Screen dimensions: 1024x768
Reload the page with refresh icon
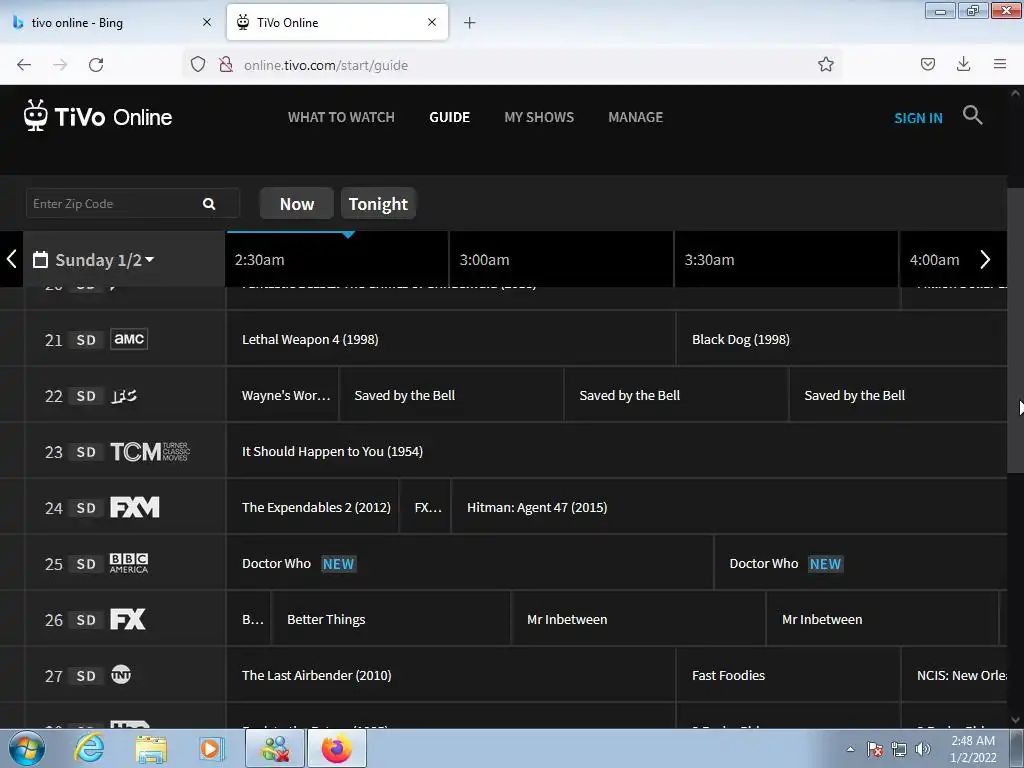96,65
